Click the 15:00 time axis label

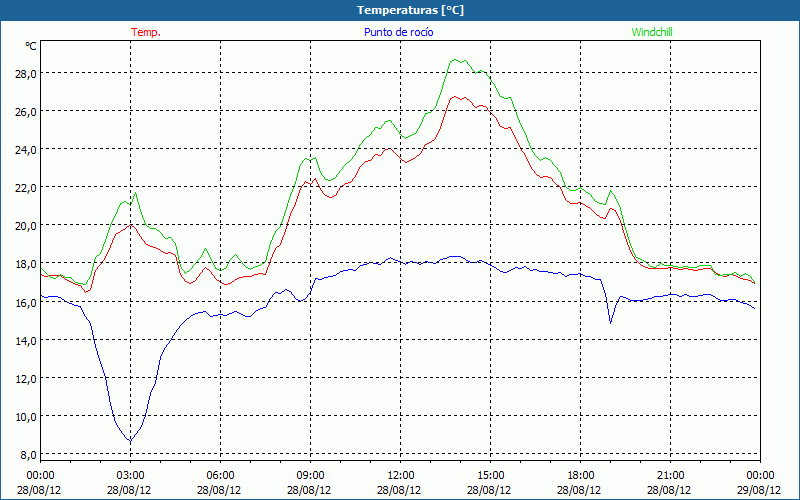[490, 476]
